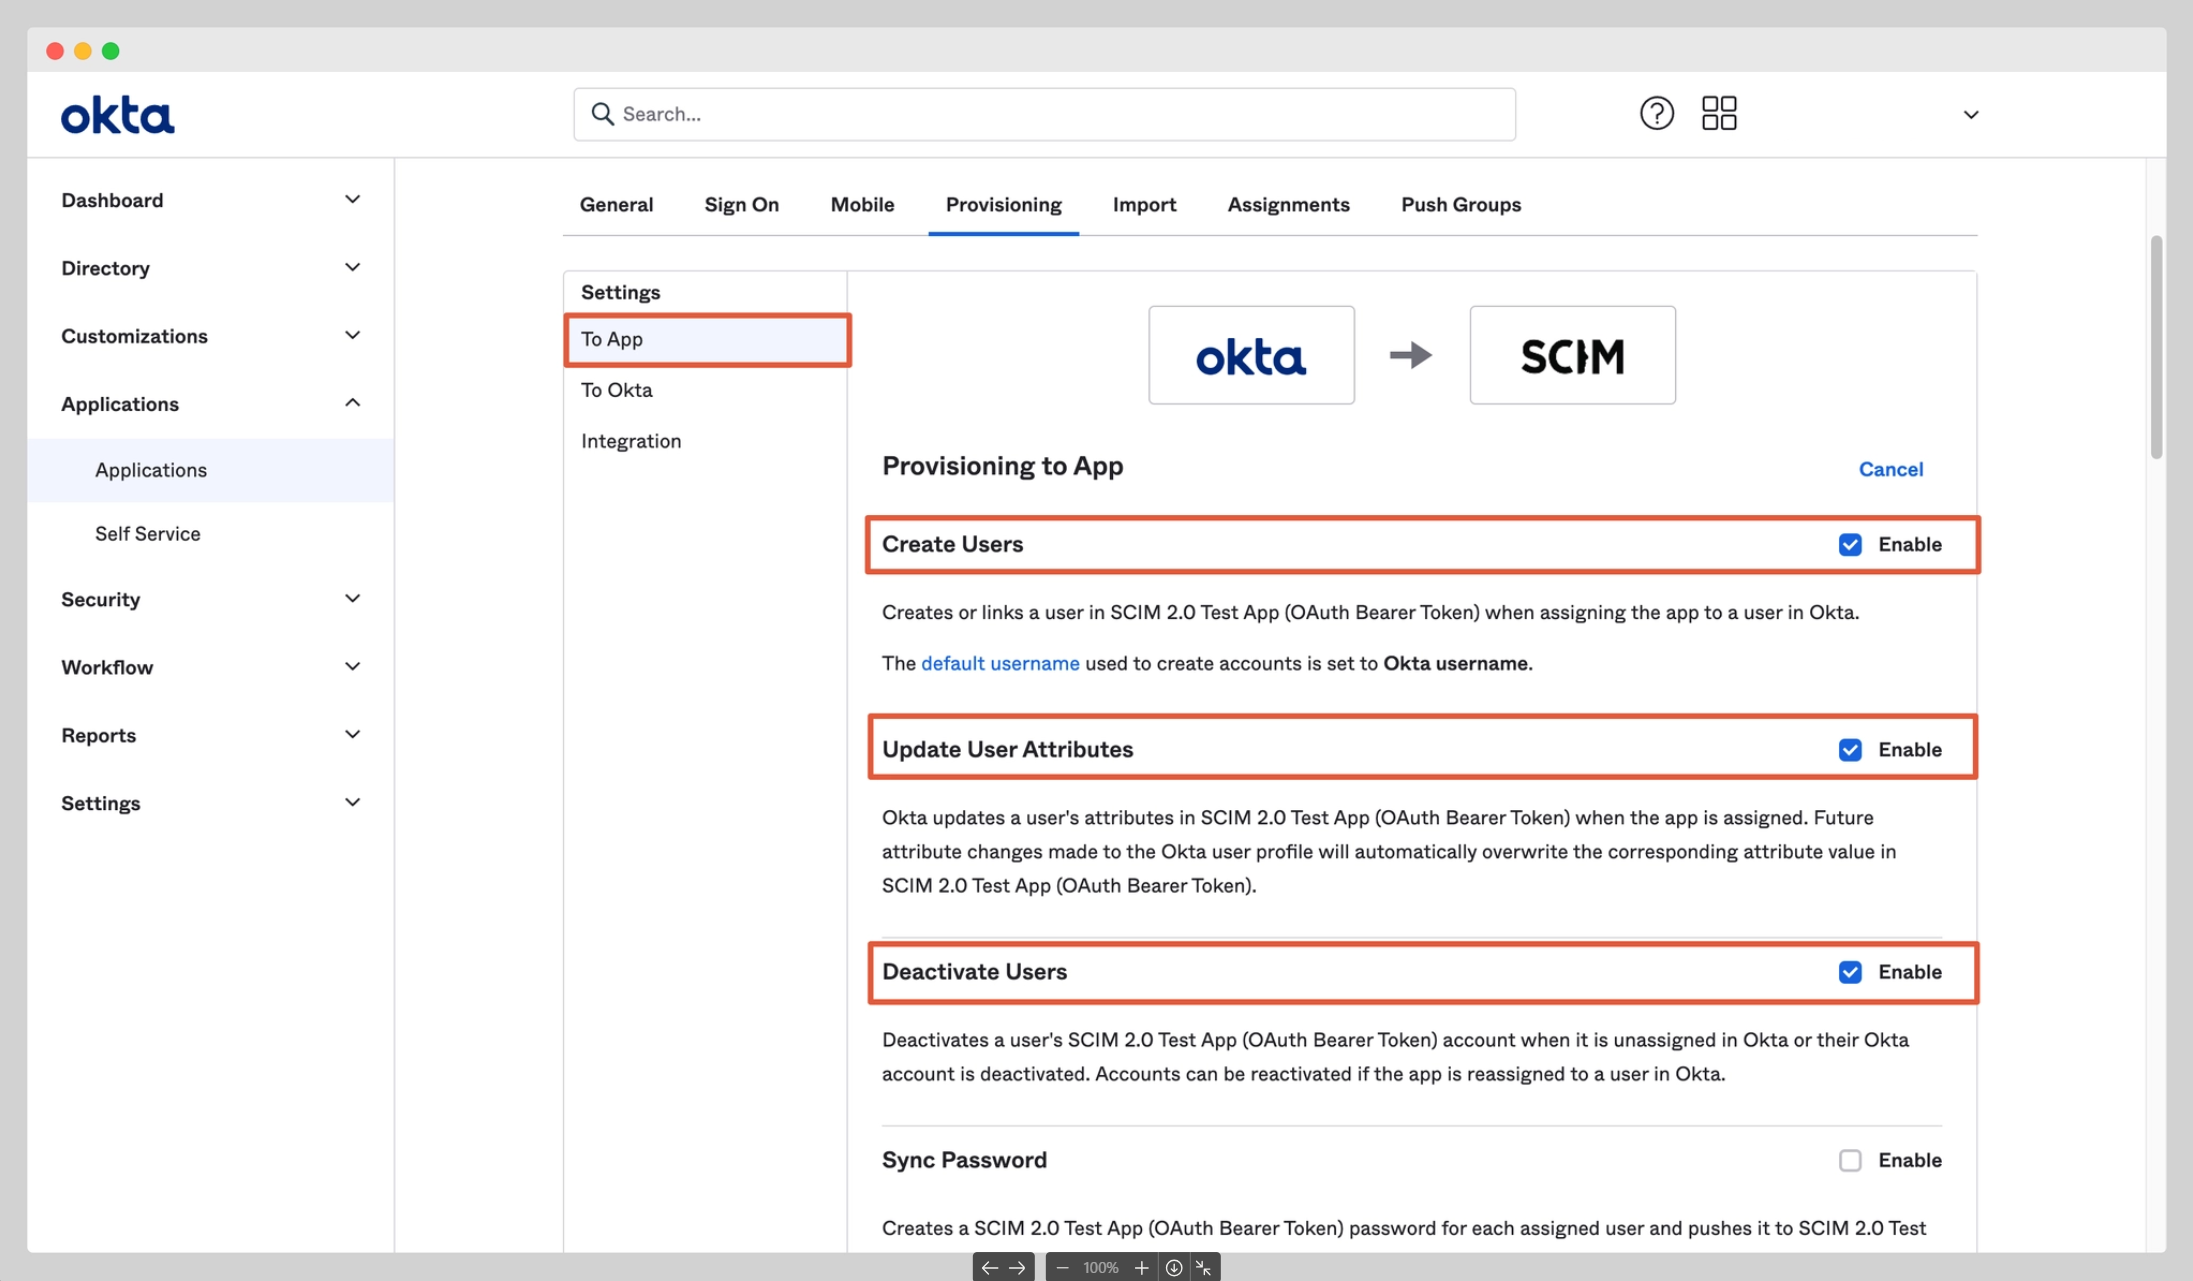The image size is (2193, 1281).
Task: Click the next image arrow in viewer
Action: click(1017, 1267)
